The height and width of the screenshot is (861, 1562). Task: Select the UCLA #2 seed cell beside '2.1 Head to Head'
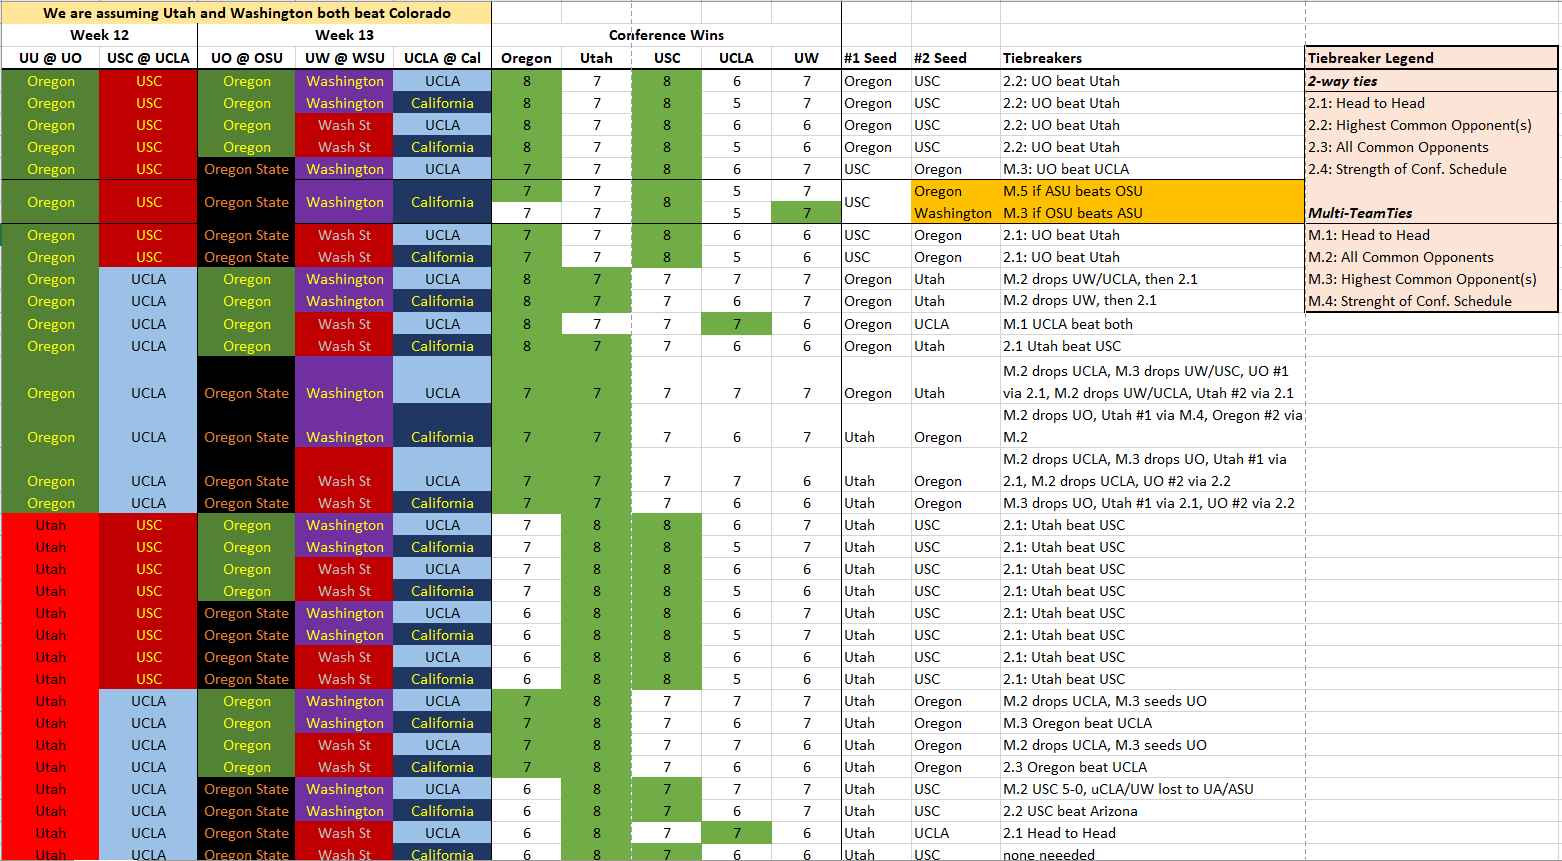point(955,833)
